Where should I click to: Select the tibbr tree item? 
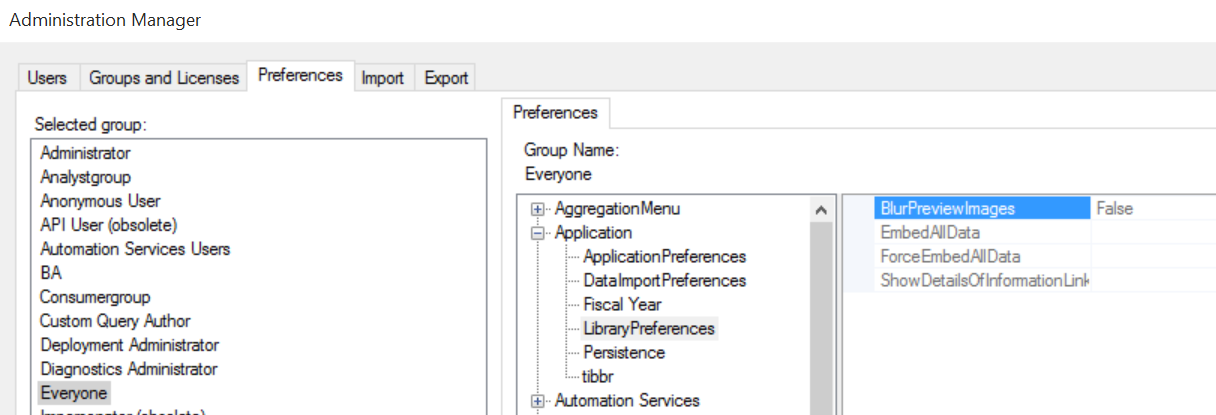[600, 377]
